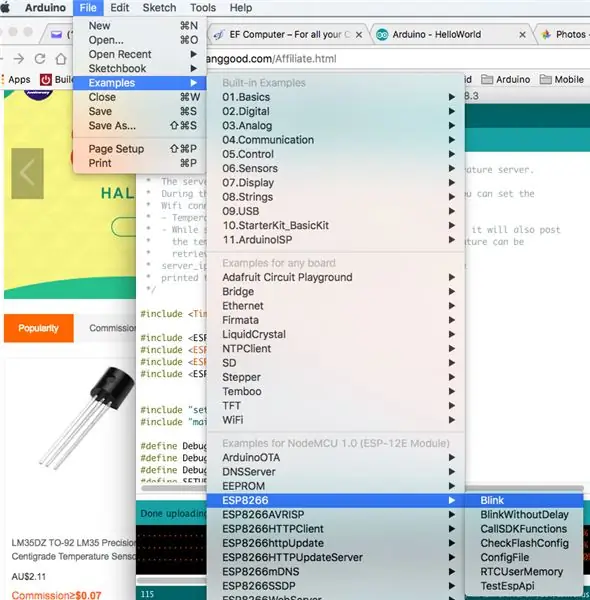Image resolution: width=590 pixels, height=600 pixels.
Task: Open 10.StarterKit_BasicKit submenu
Action: click(x=336, y=225)
